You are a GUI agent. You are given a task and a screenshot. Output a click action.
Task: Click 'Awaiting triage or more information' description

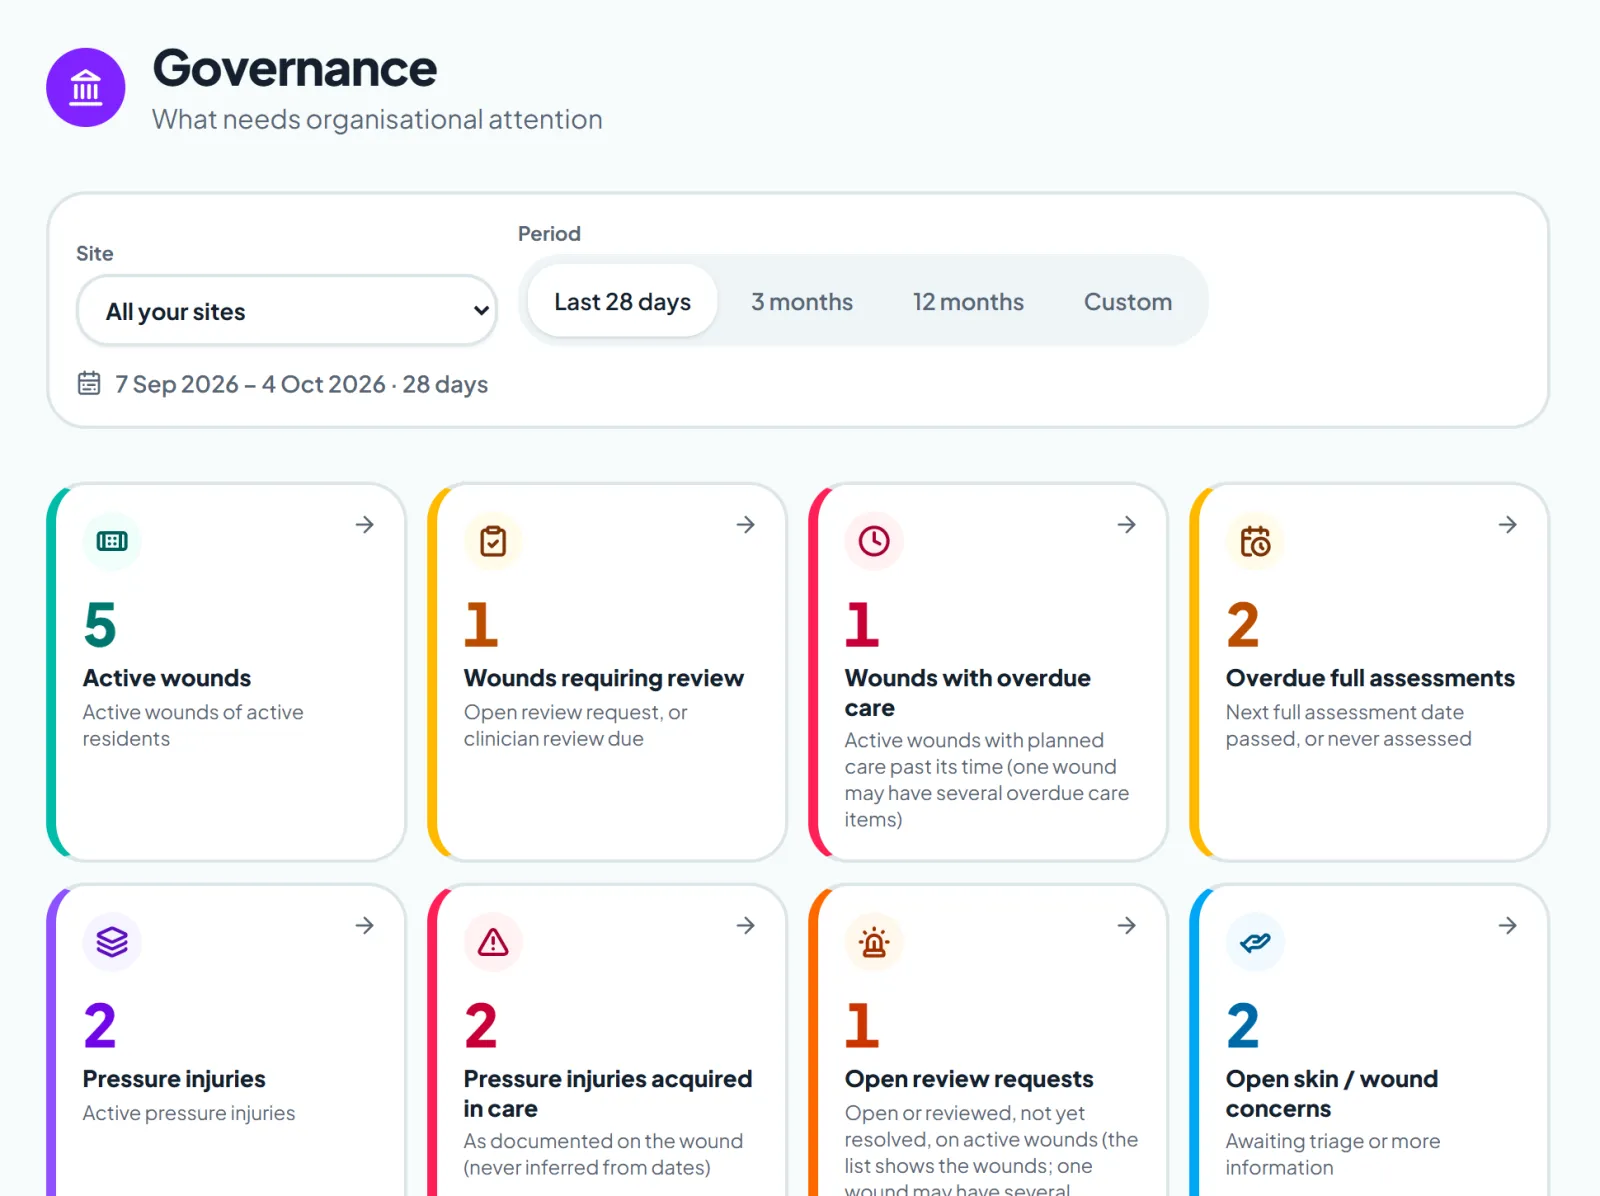1333,1154
